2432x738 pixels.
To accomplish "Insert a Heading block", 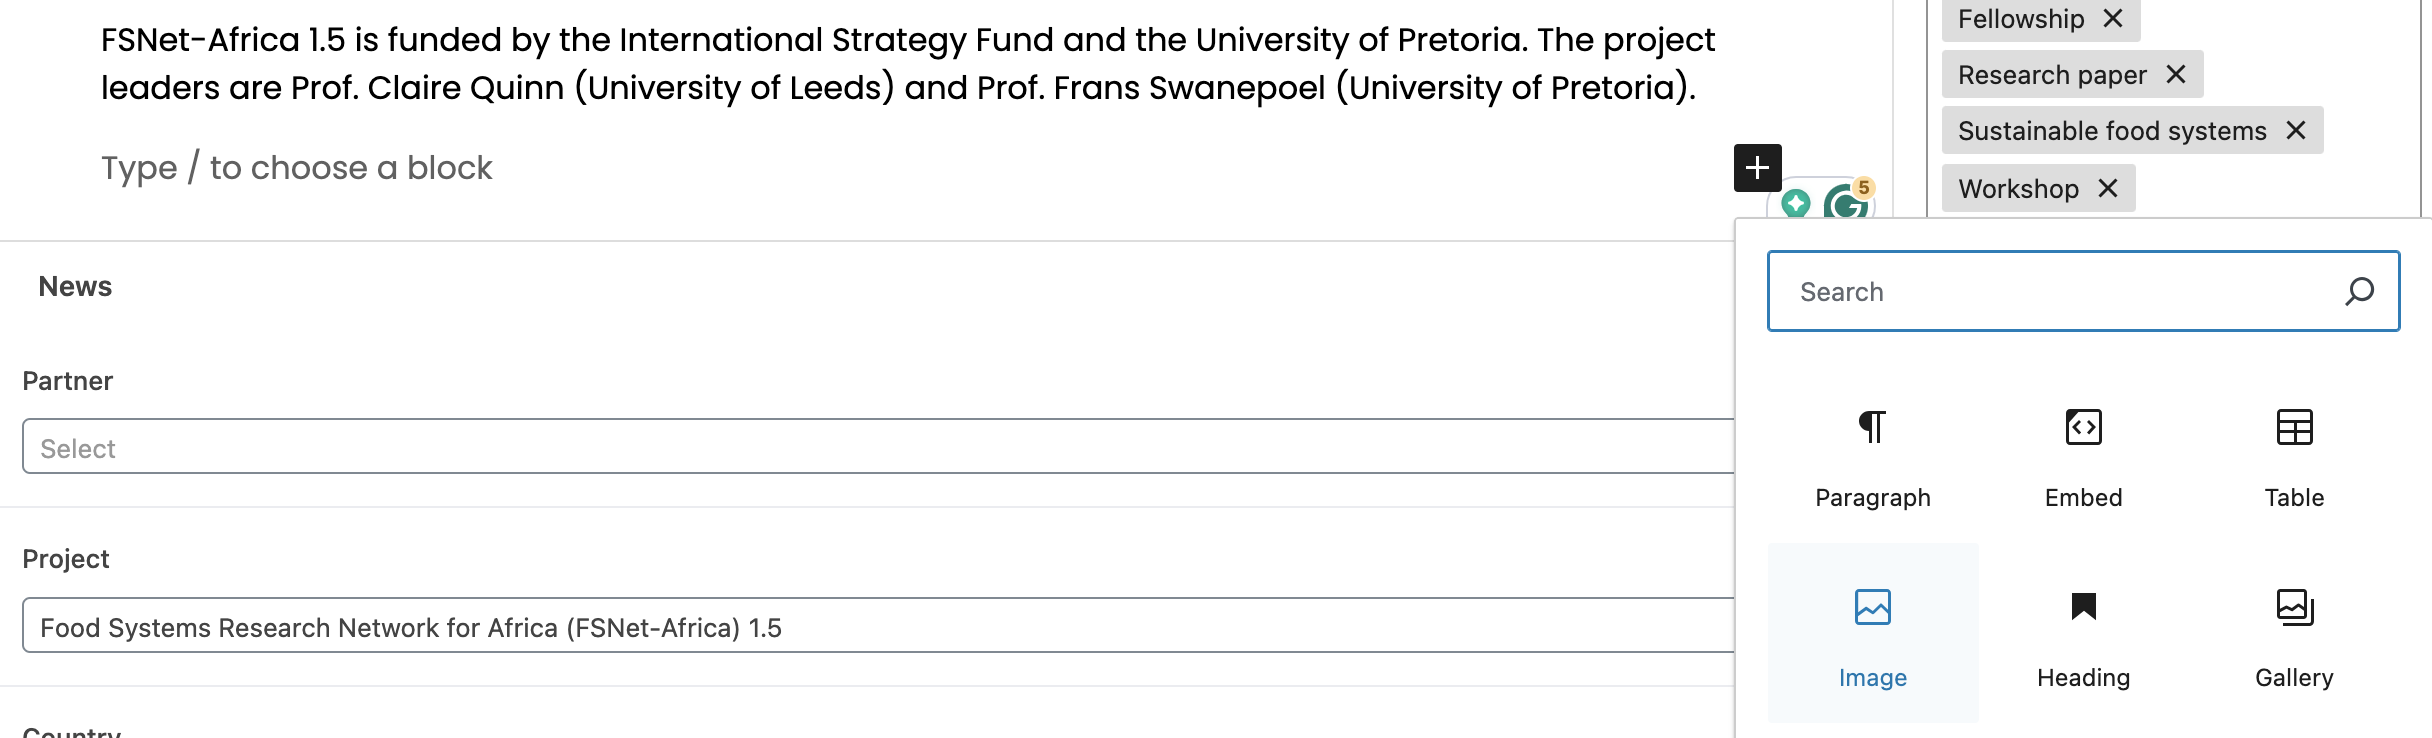I will pos(2083,634).
